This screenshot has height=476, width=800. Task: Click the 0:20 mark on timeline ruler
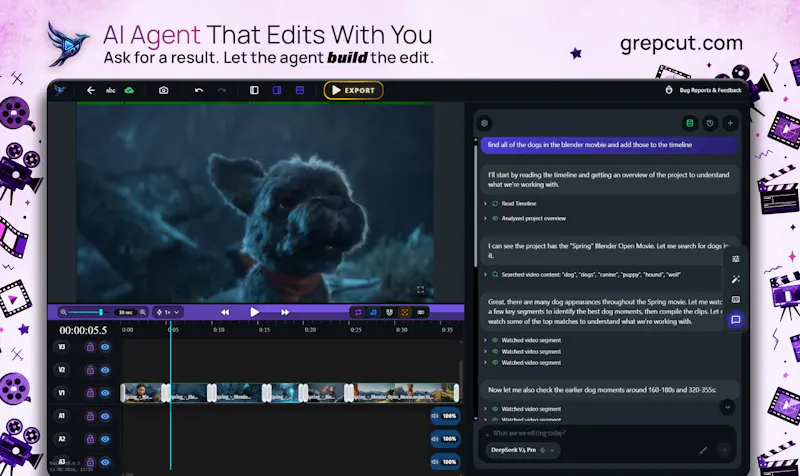pyautogui.click(x=310, y=330)
